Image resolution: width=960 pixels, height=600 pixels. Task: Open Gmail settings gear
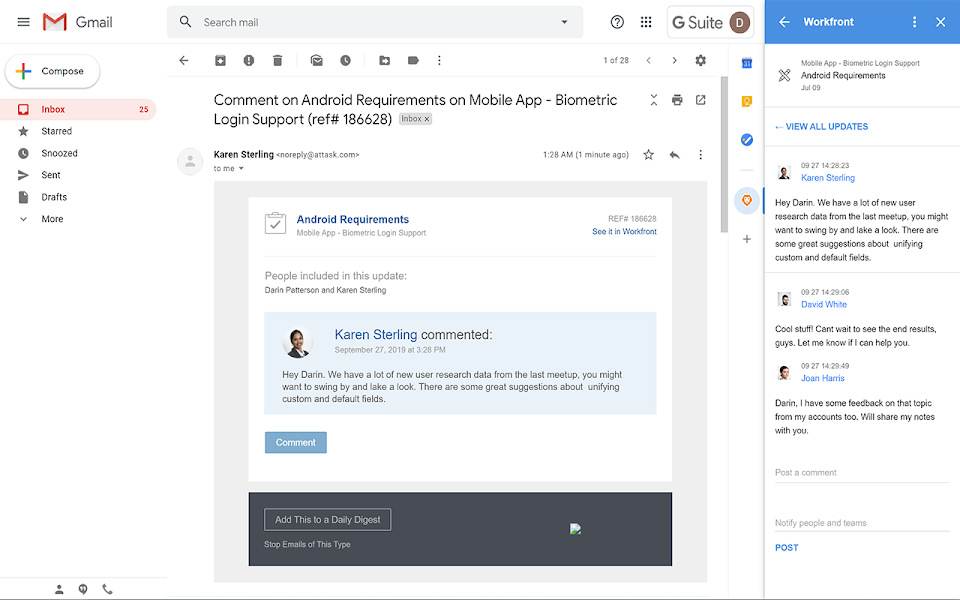700,60
